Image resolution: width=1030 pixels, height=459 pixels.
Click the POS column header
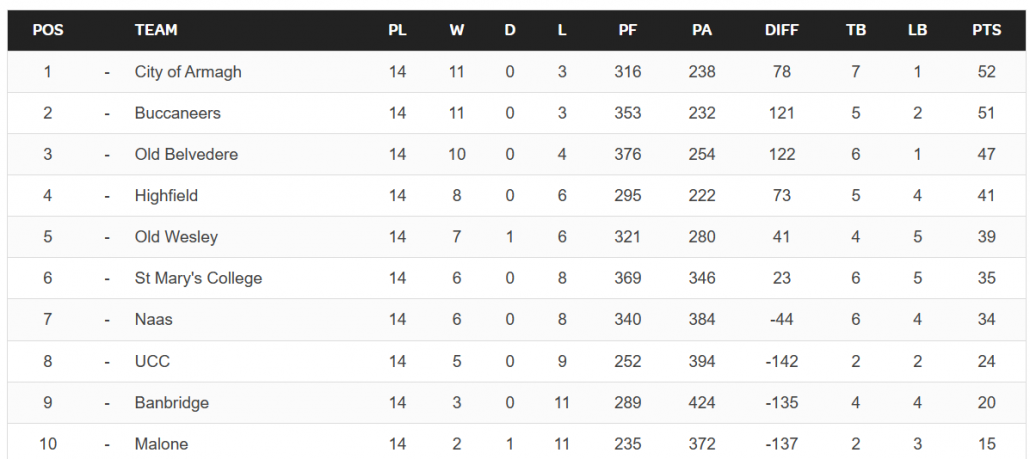tap(48, 30)
